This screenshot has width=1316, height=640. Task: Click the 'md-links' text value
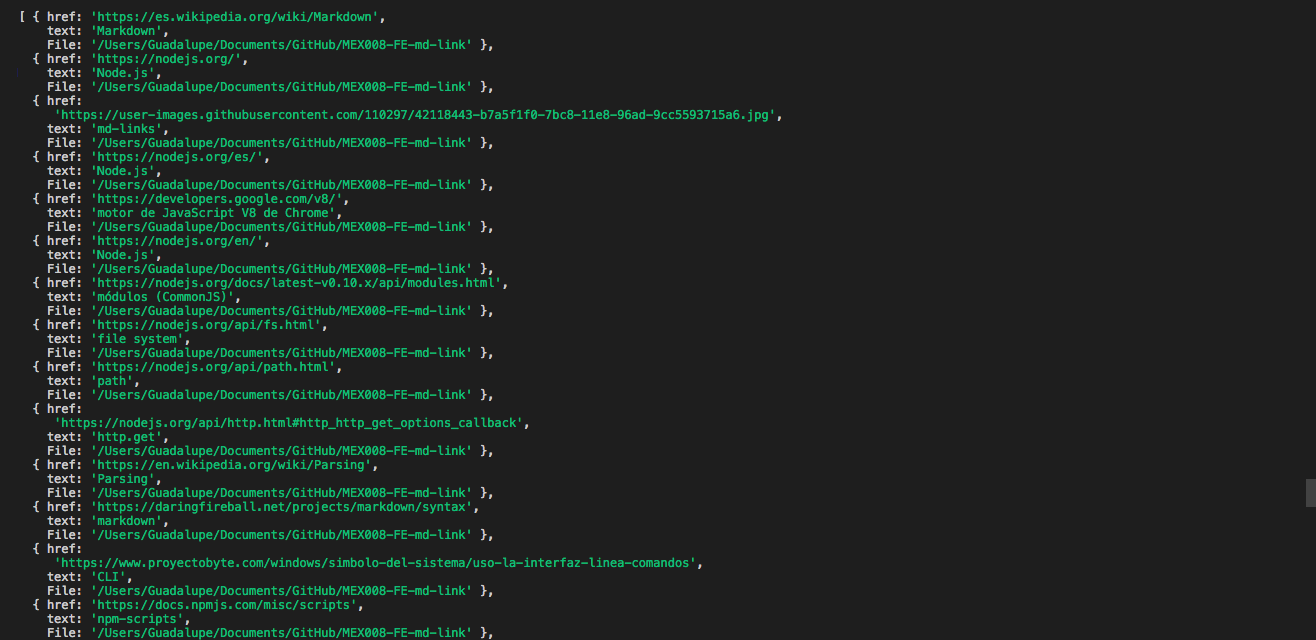127,129
